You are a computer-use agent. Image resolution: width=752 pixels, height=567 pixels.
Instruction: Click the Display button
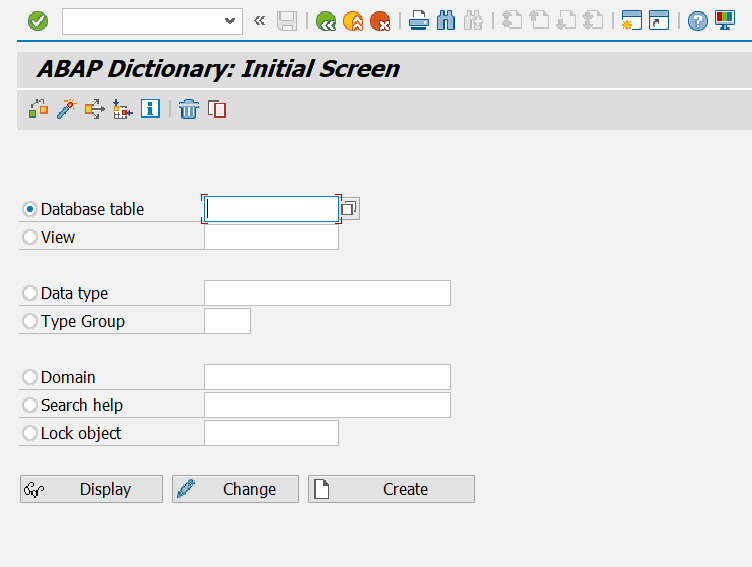[91, 489]
